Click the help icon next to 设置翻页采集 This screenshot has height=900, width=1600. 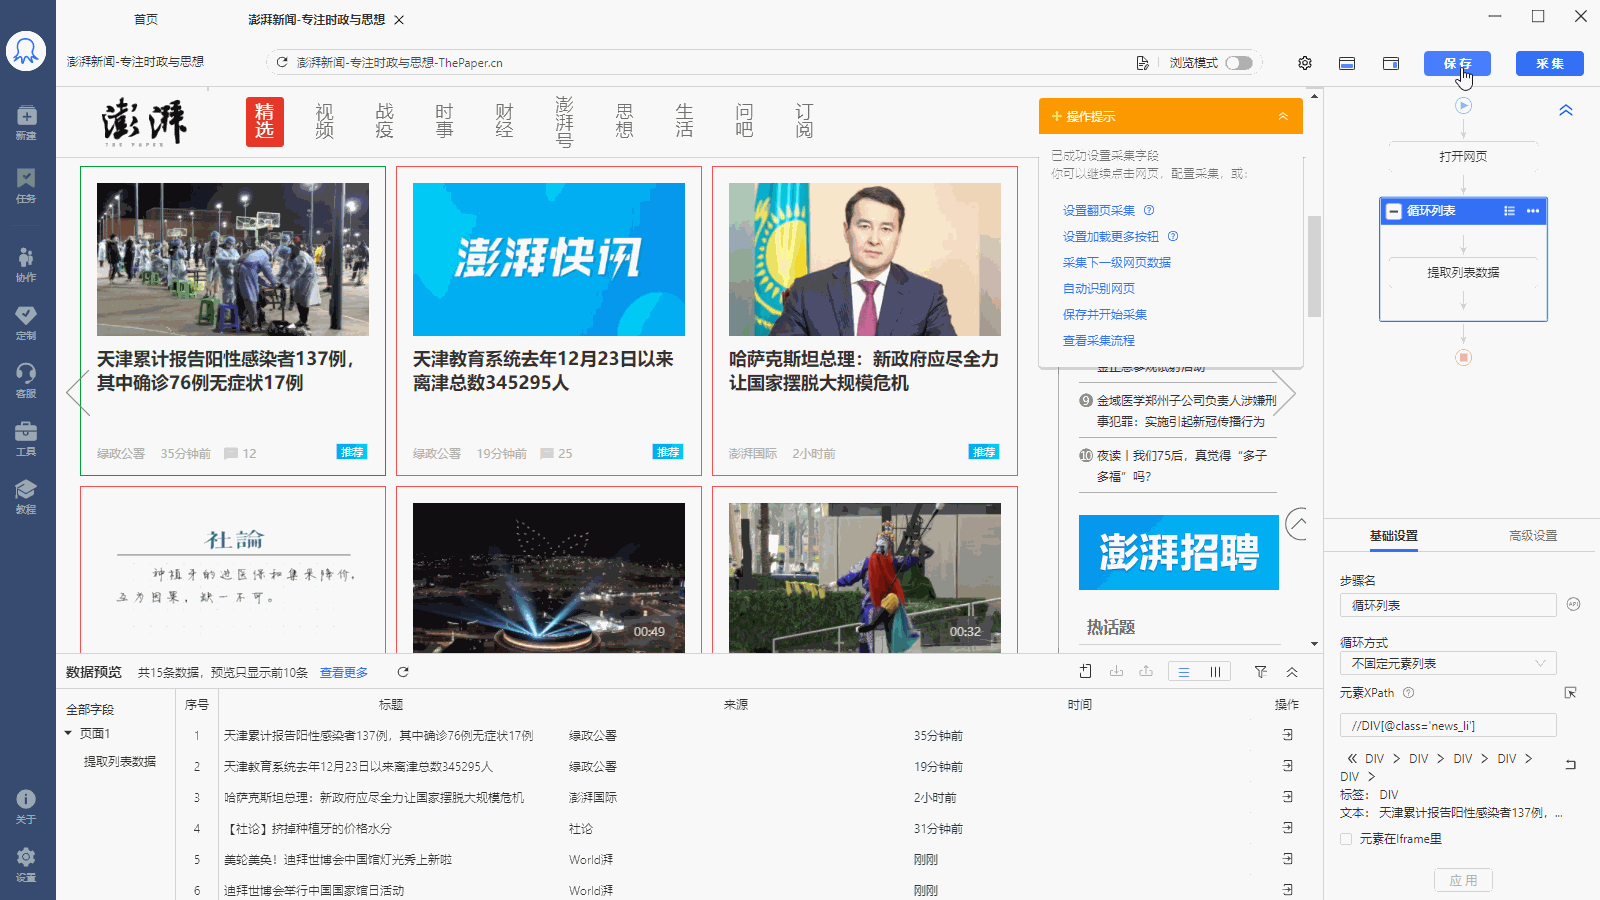click(1149, 210)
